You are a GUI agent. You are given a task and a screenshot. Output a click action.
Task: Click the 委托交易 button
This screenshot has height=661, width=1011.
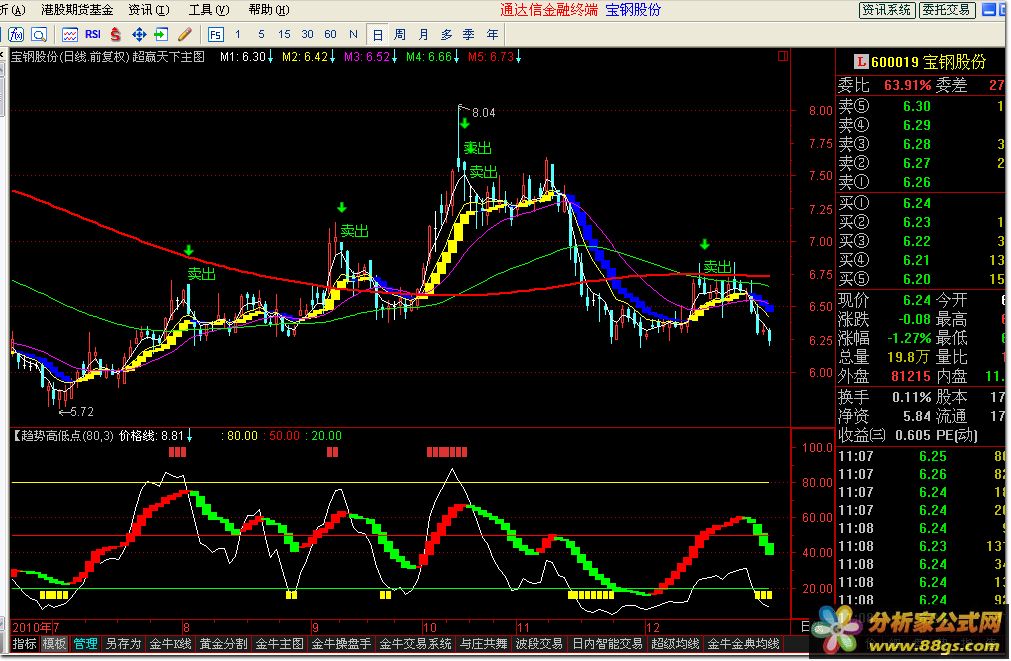(x=946, y=10)
